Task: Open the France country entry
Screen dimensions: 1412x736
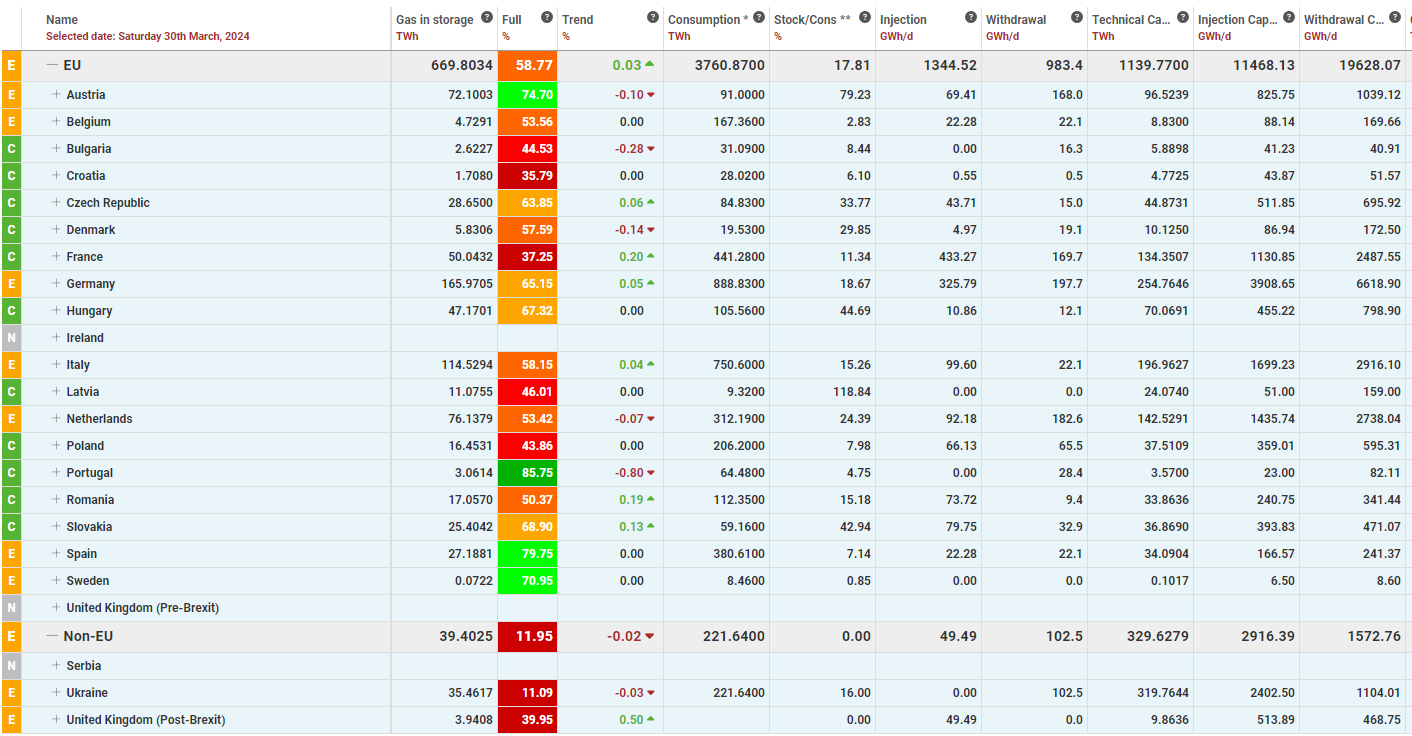Action: (x=85, y=257)
